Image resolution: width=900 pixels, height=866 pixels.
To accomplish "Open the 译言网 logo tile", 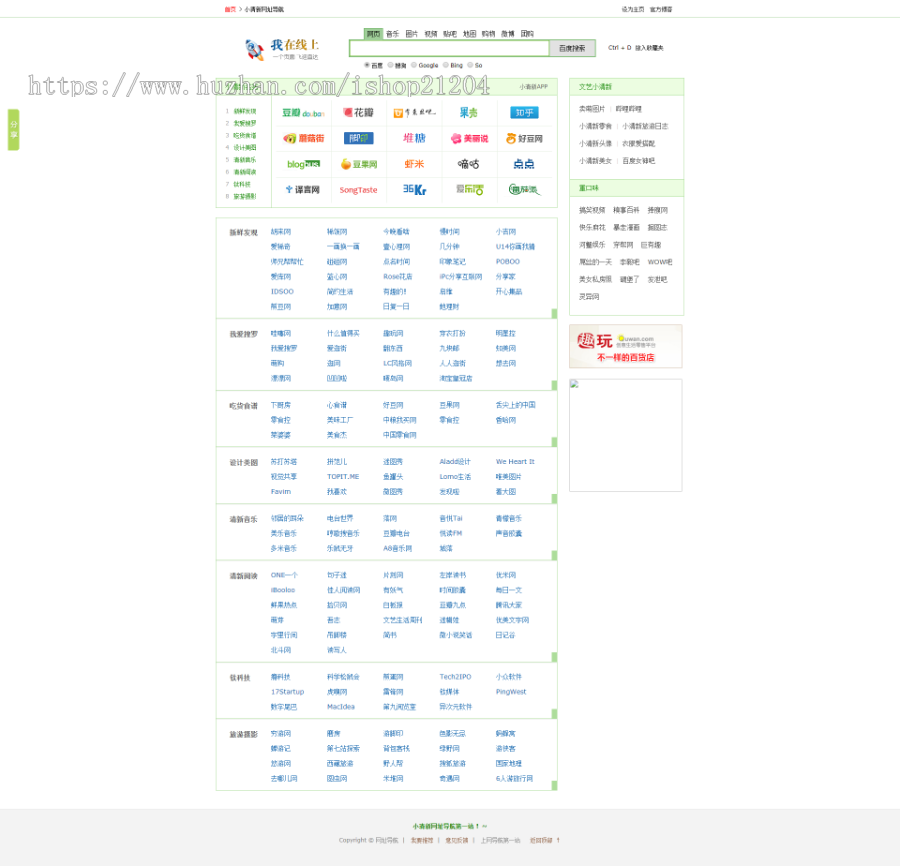I will click(302, 189).
